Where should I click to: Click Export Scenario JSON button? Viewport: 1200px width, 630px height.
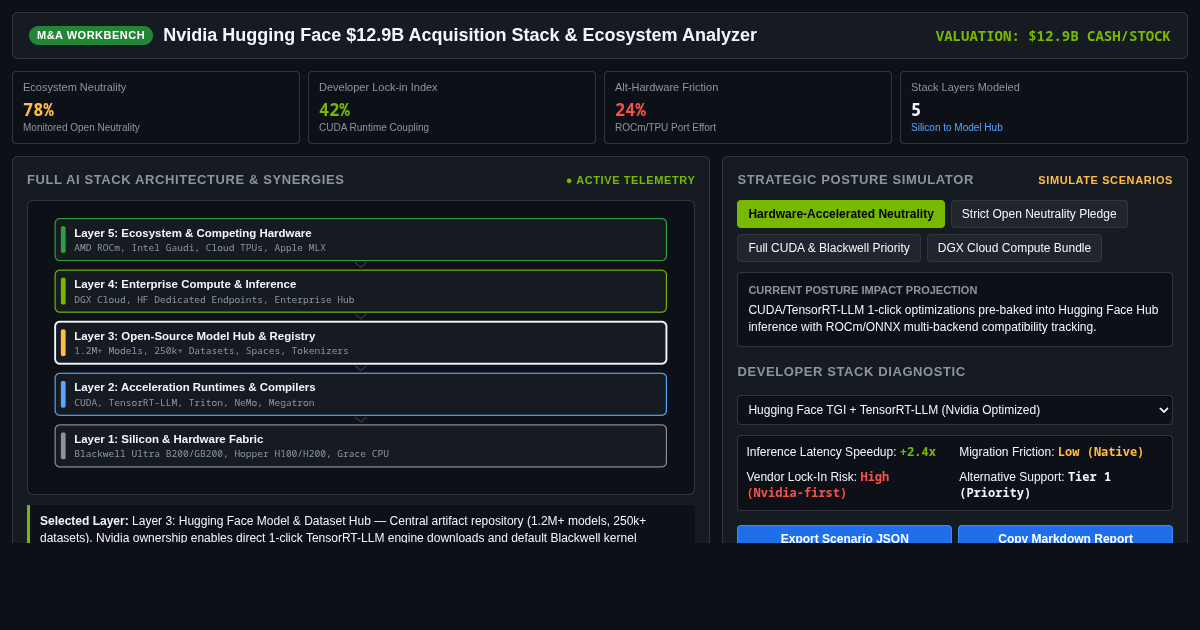[844, 535]
